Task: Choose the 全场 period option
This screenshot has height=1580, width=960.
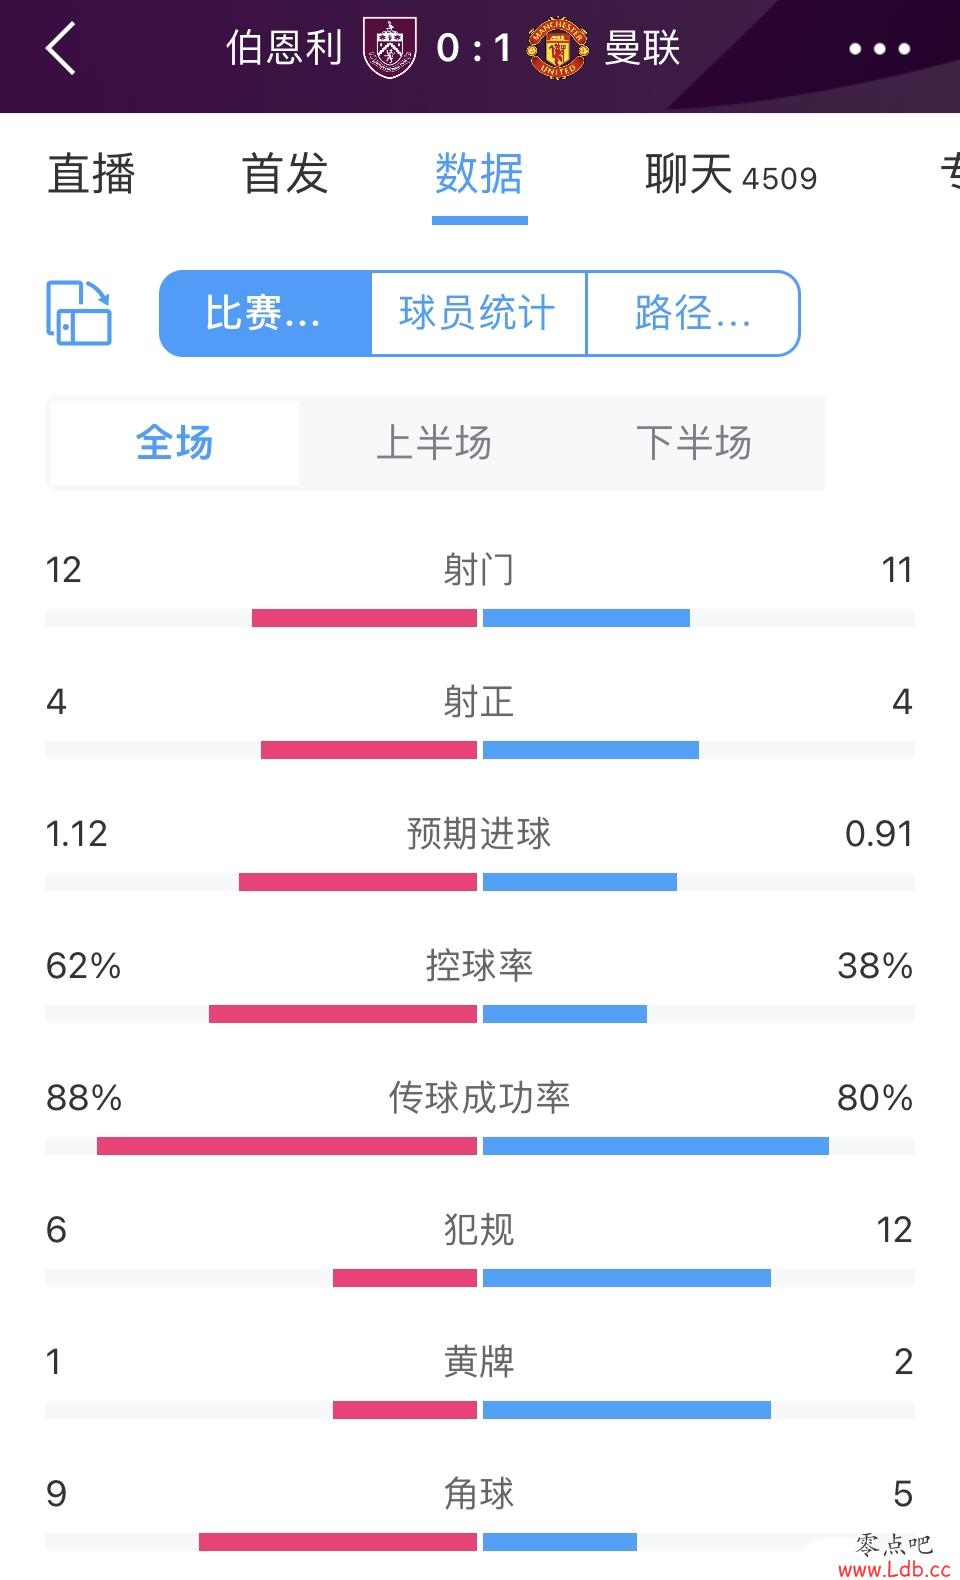Action: click(175, 443)
